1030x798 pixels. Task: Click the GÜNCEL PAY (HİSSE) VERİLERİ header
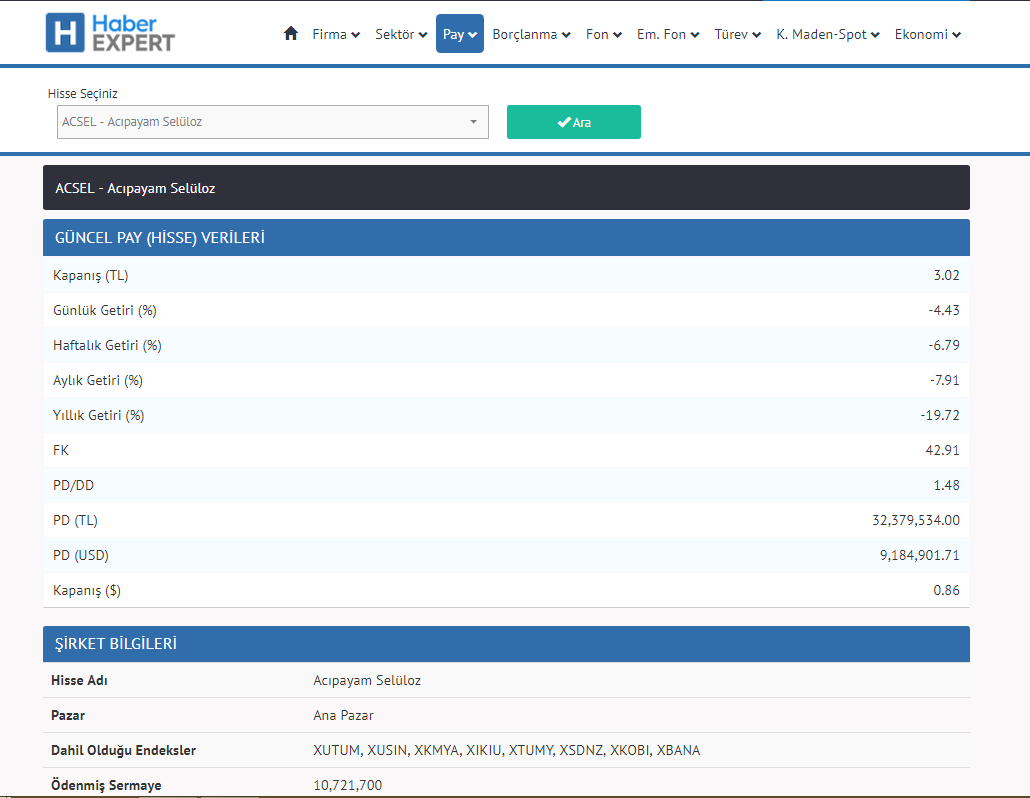pyautogui.click(x=506, y=238)
